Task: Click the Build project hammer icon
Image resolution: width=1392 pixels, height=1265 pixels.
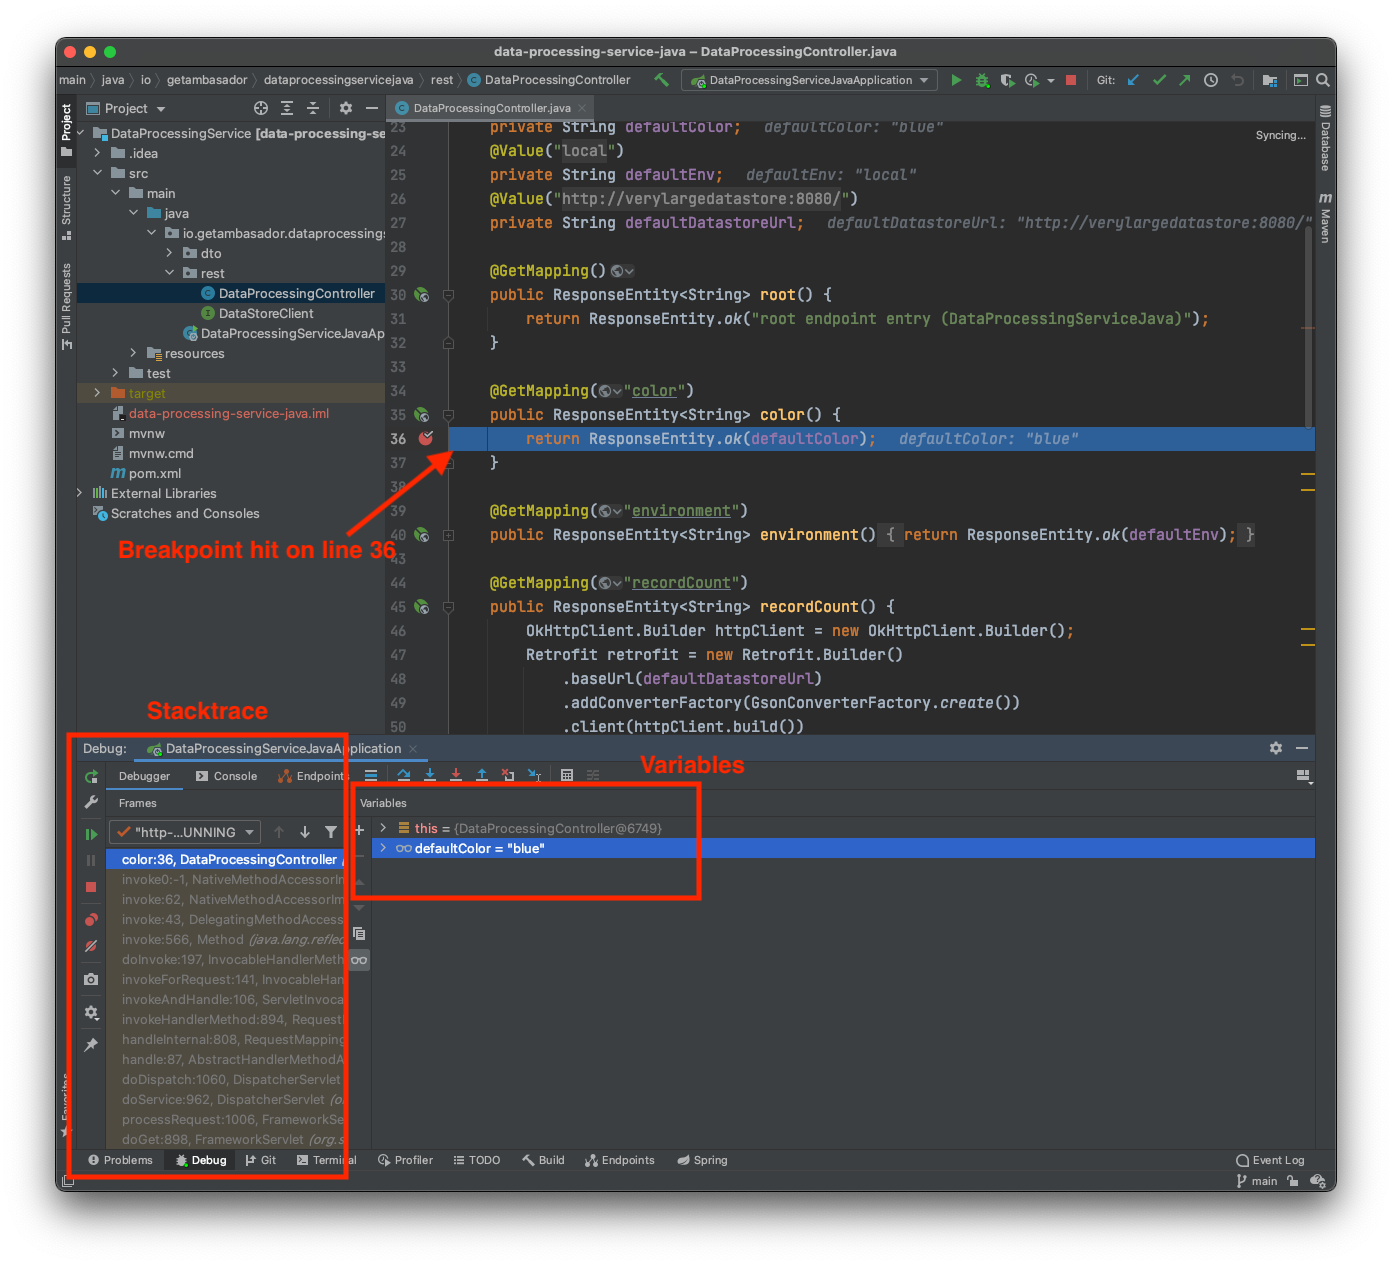Action: tap(661, 80)
